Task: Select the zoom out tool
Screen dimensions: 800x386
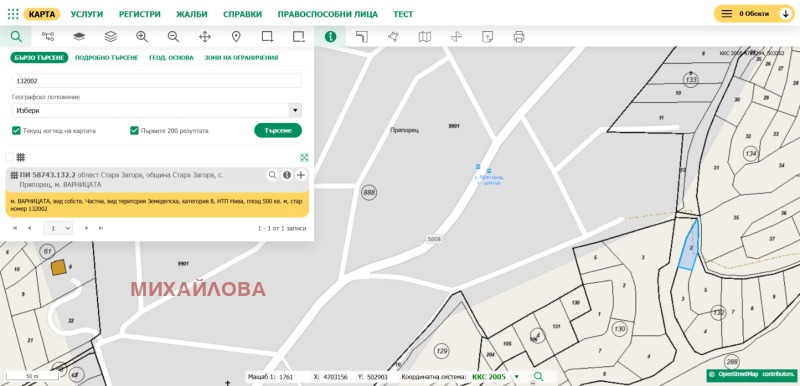Action: pos(173,37)
